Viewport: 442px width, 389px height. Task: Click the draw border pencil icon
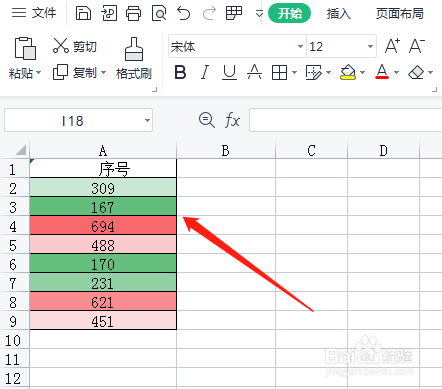pyautogui.click(x=314, y=72)
